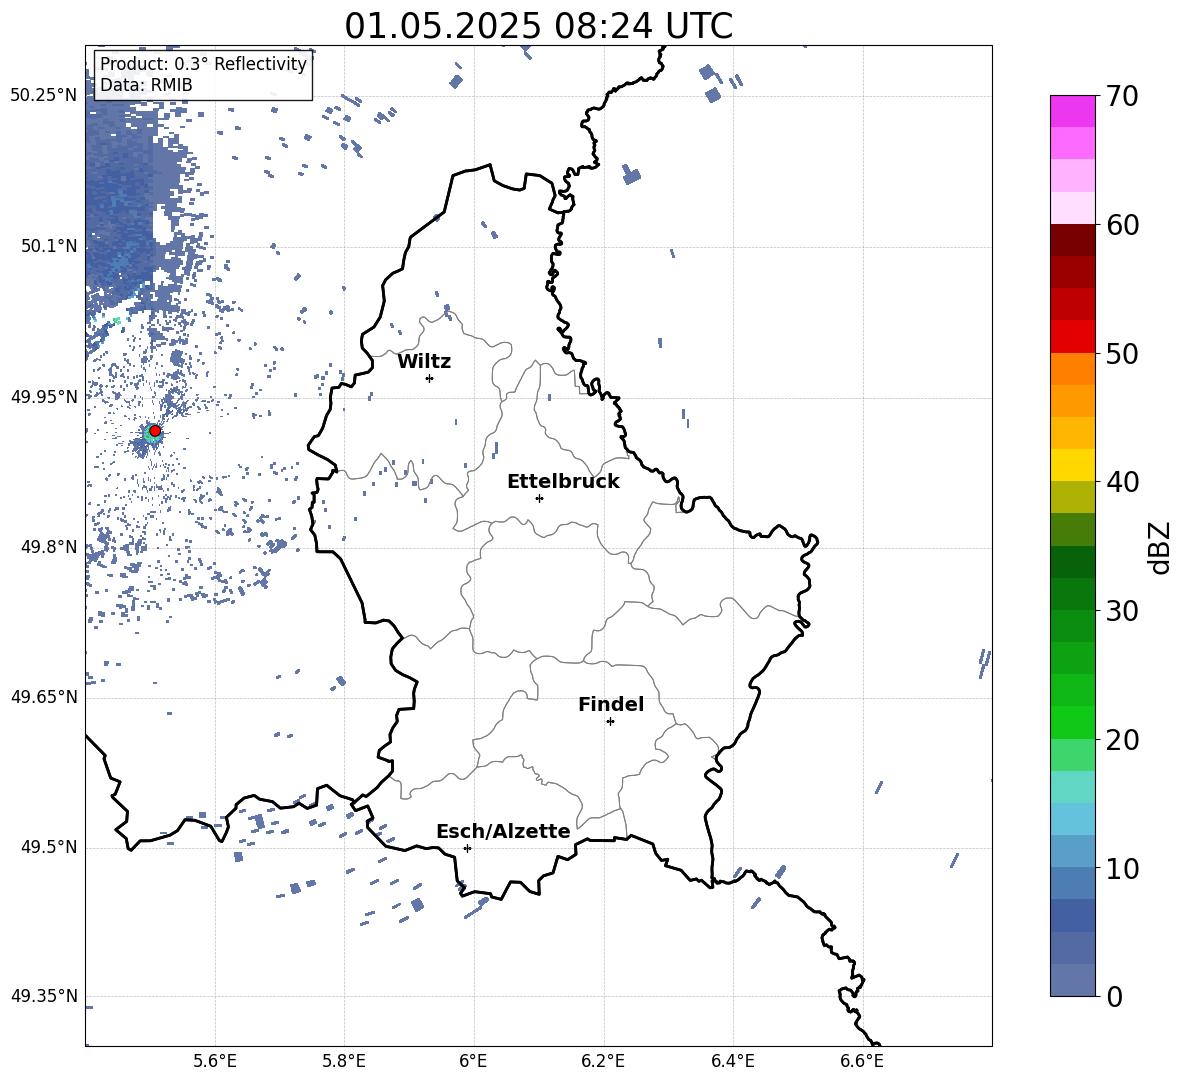Click the Esch/Alzette city label
1184x1081 pixels.
pyautogui.click(x=503, y=831)
